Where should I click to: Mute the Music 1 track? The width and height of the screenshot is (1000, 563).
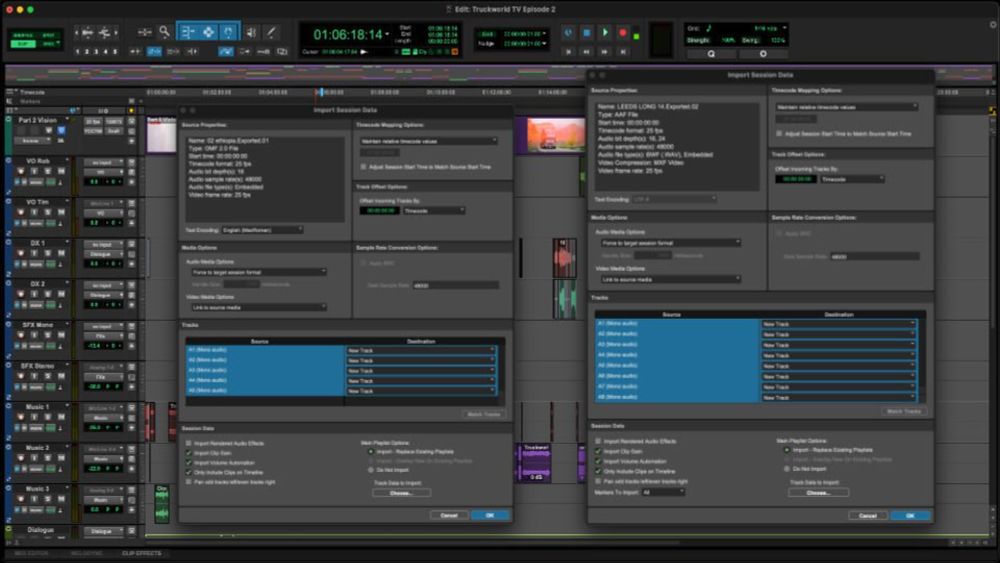[x=61, y=417]
